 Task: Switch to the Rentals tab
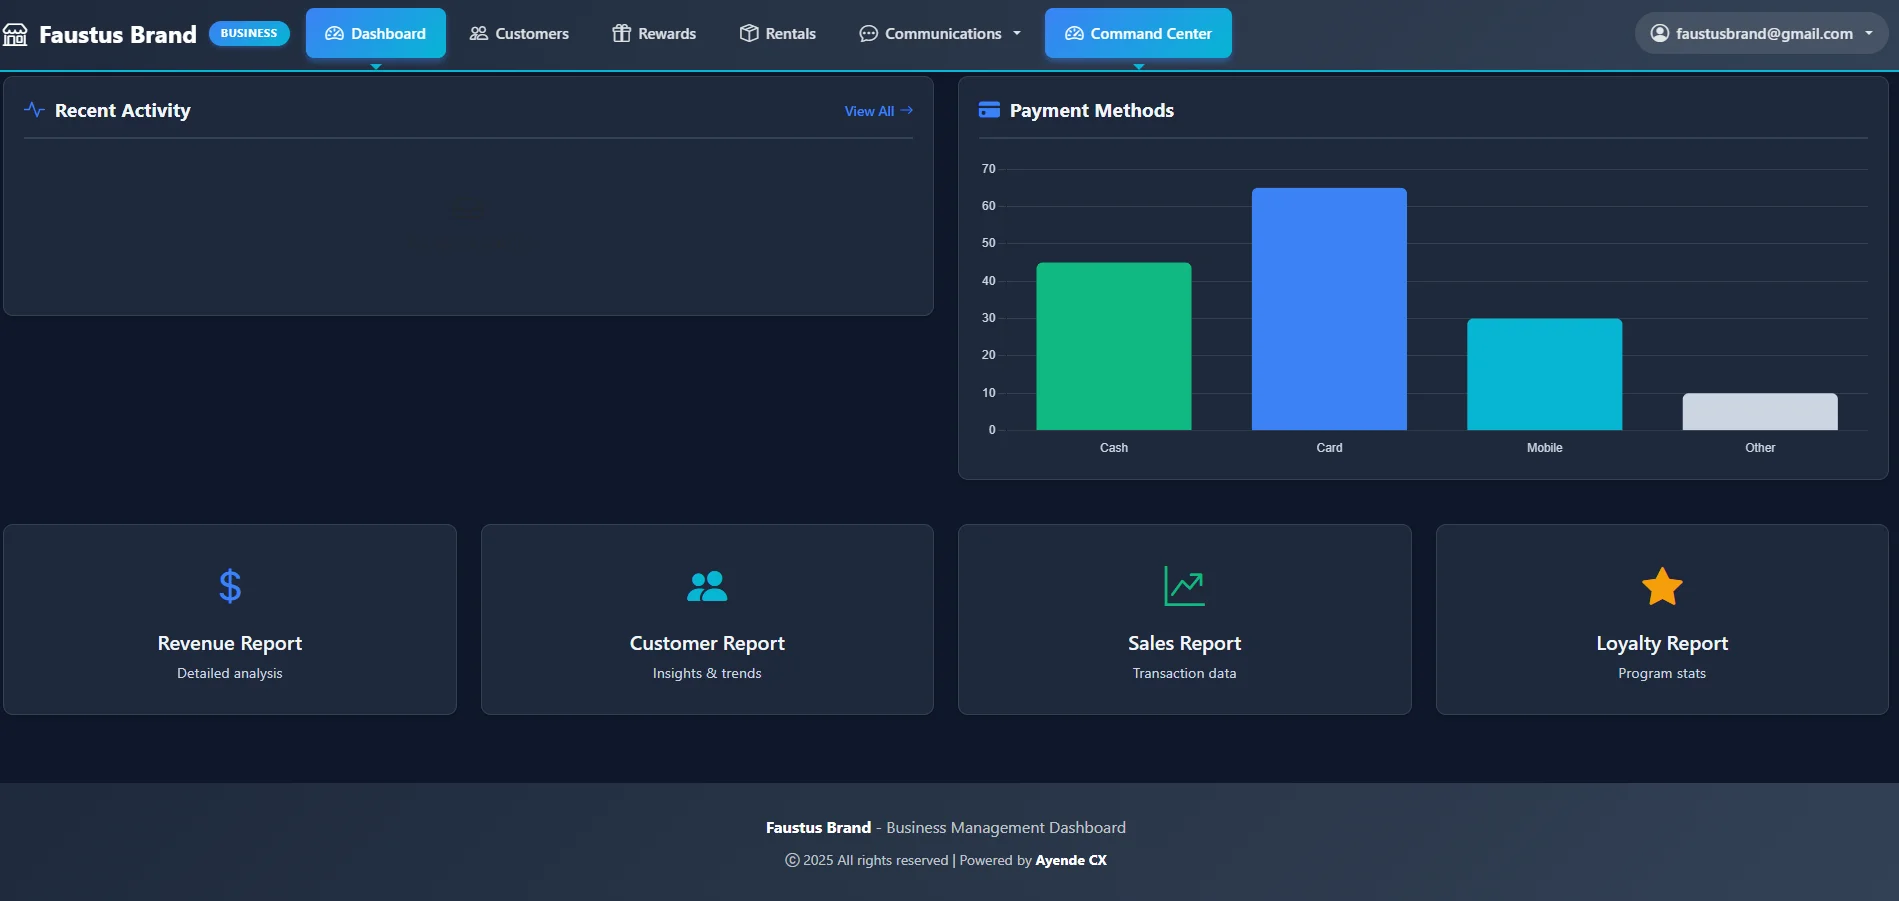[777, 33]
